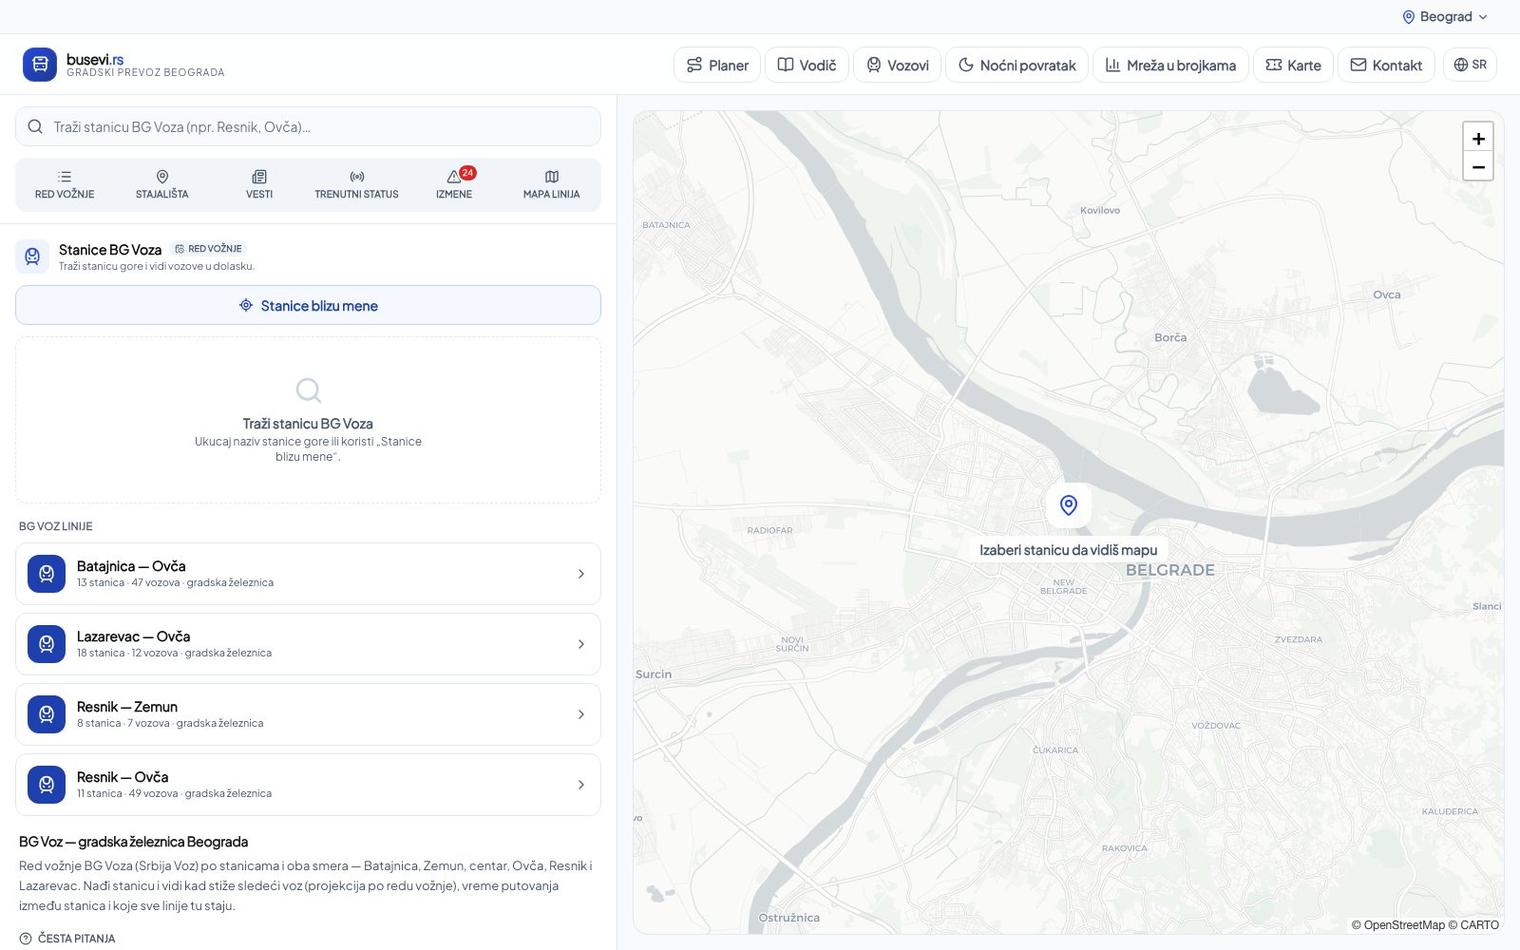
Task: Open the Karte menu label
Action: [1304, 65]
